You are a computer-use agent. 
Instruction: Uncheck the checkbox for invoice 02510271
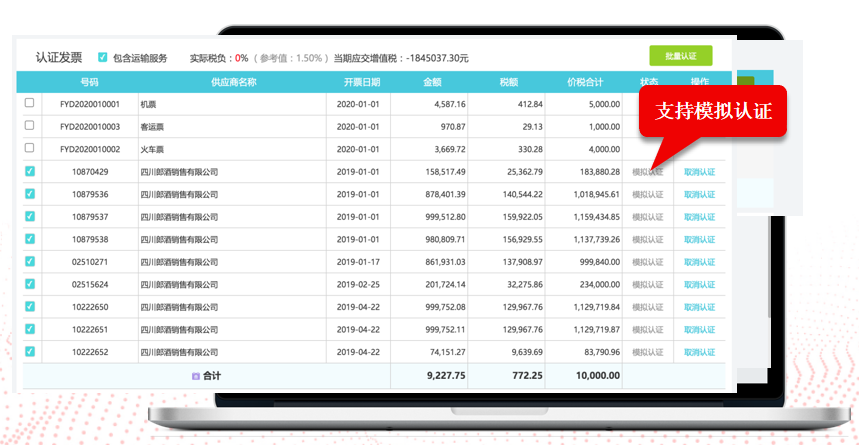tap(29, 261)
